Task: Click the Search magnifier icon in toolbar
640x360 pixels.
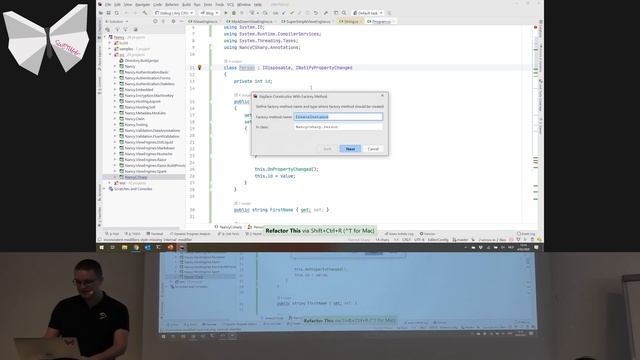Action: click(344, 13)
